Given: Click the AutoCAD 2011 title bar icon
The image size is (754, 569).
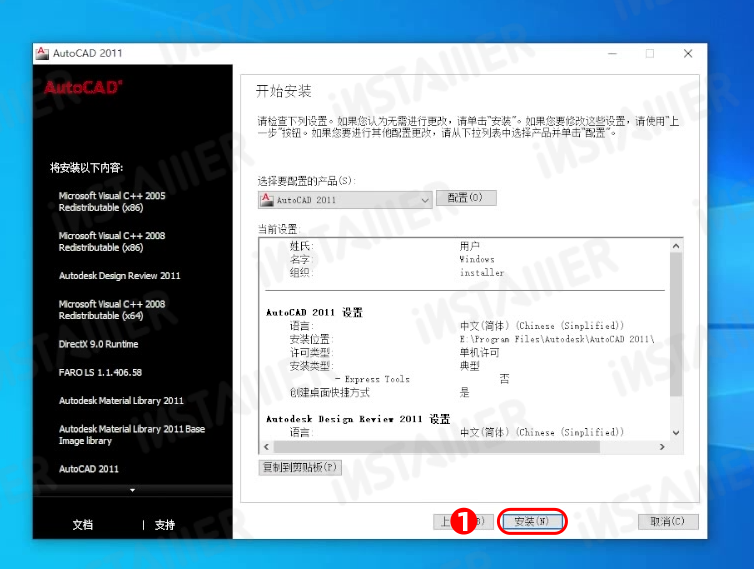Looking at the screenshot, I should tap(42, 53).
